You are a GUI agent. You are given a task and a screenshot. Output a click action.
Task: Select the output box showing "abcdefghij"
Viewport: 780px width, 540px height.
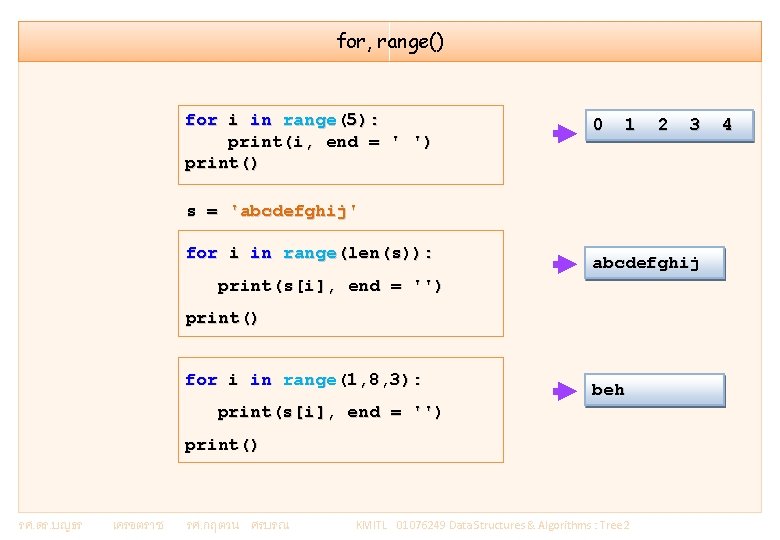pos(655,263)
